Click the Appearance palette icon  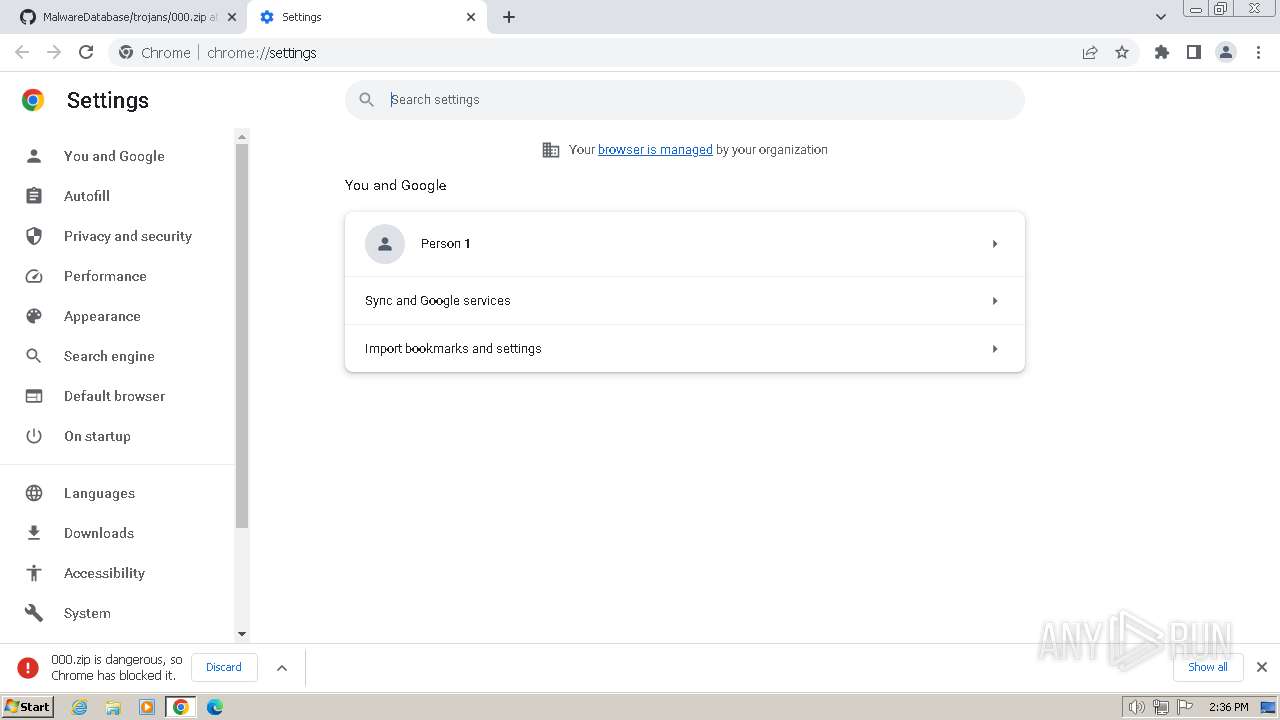pyautogui.click(x=34, y=316)
